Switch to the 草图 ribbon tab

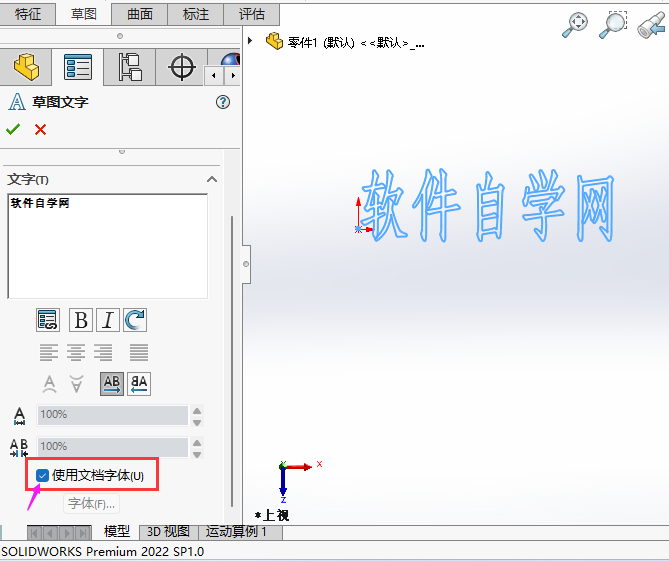click(x=84, y=14)
